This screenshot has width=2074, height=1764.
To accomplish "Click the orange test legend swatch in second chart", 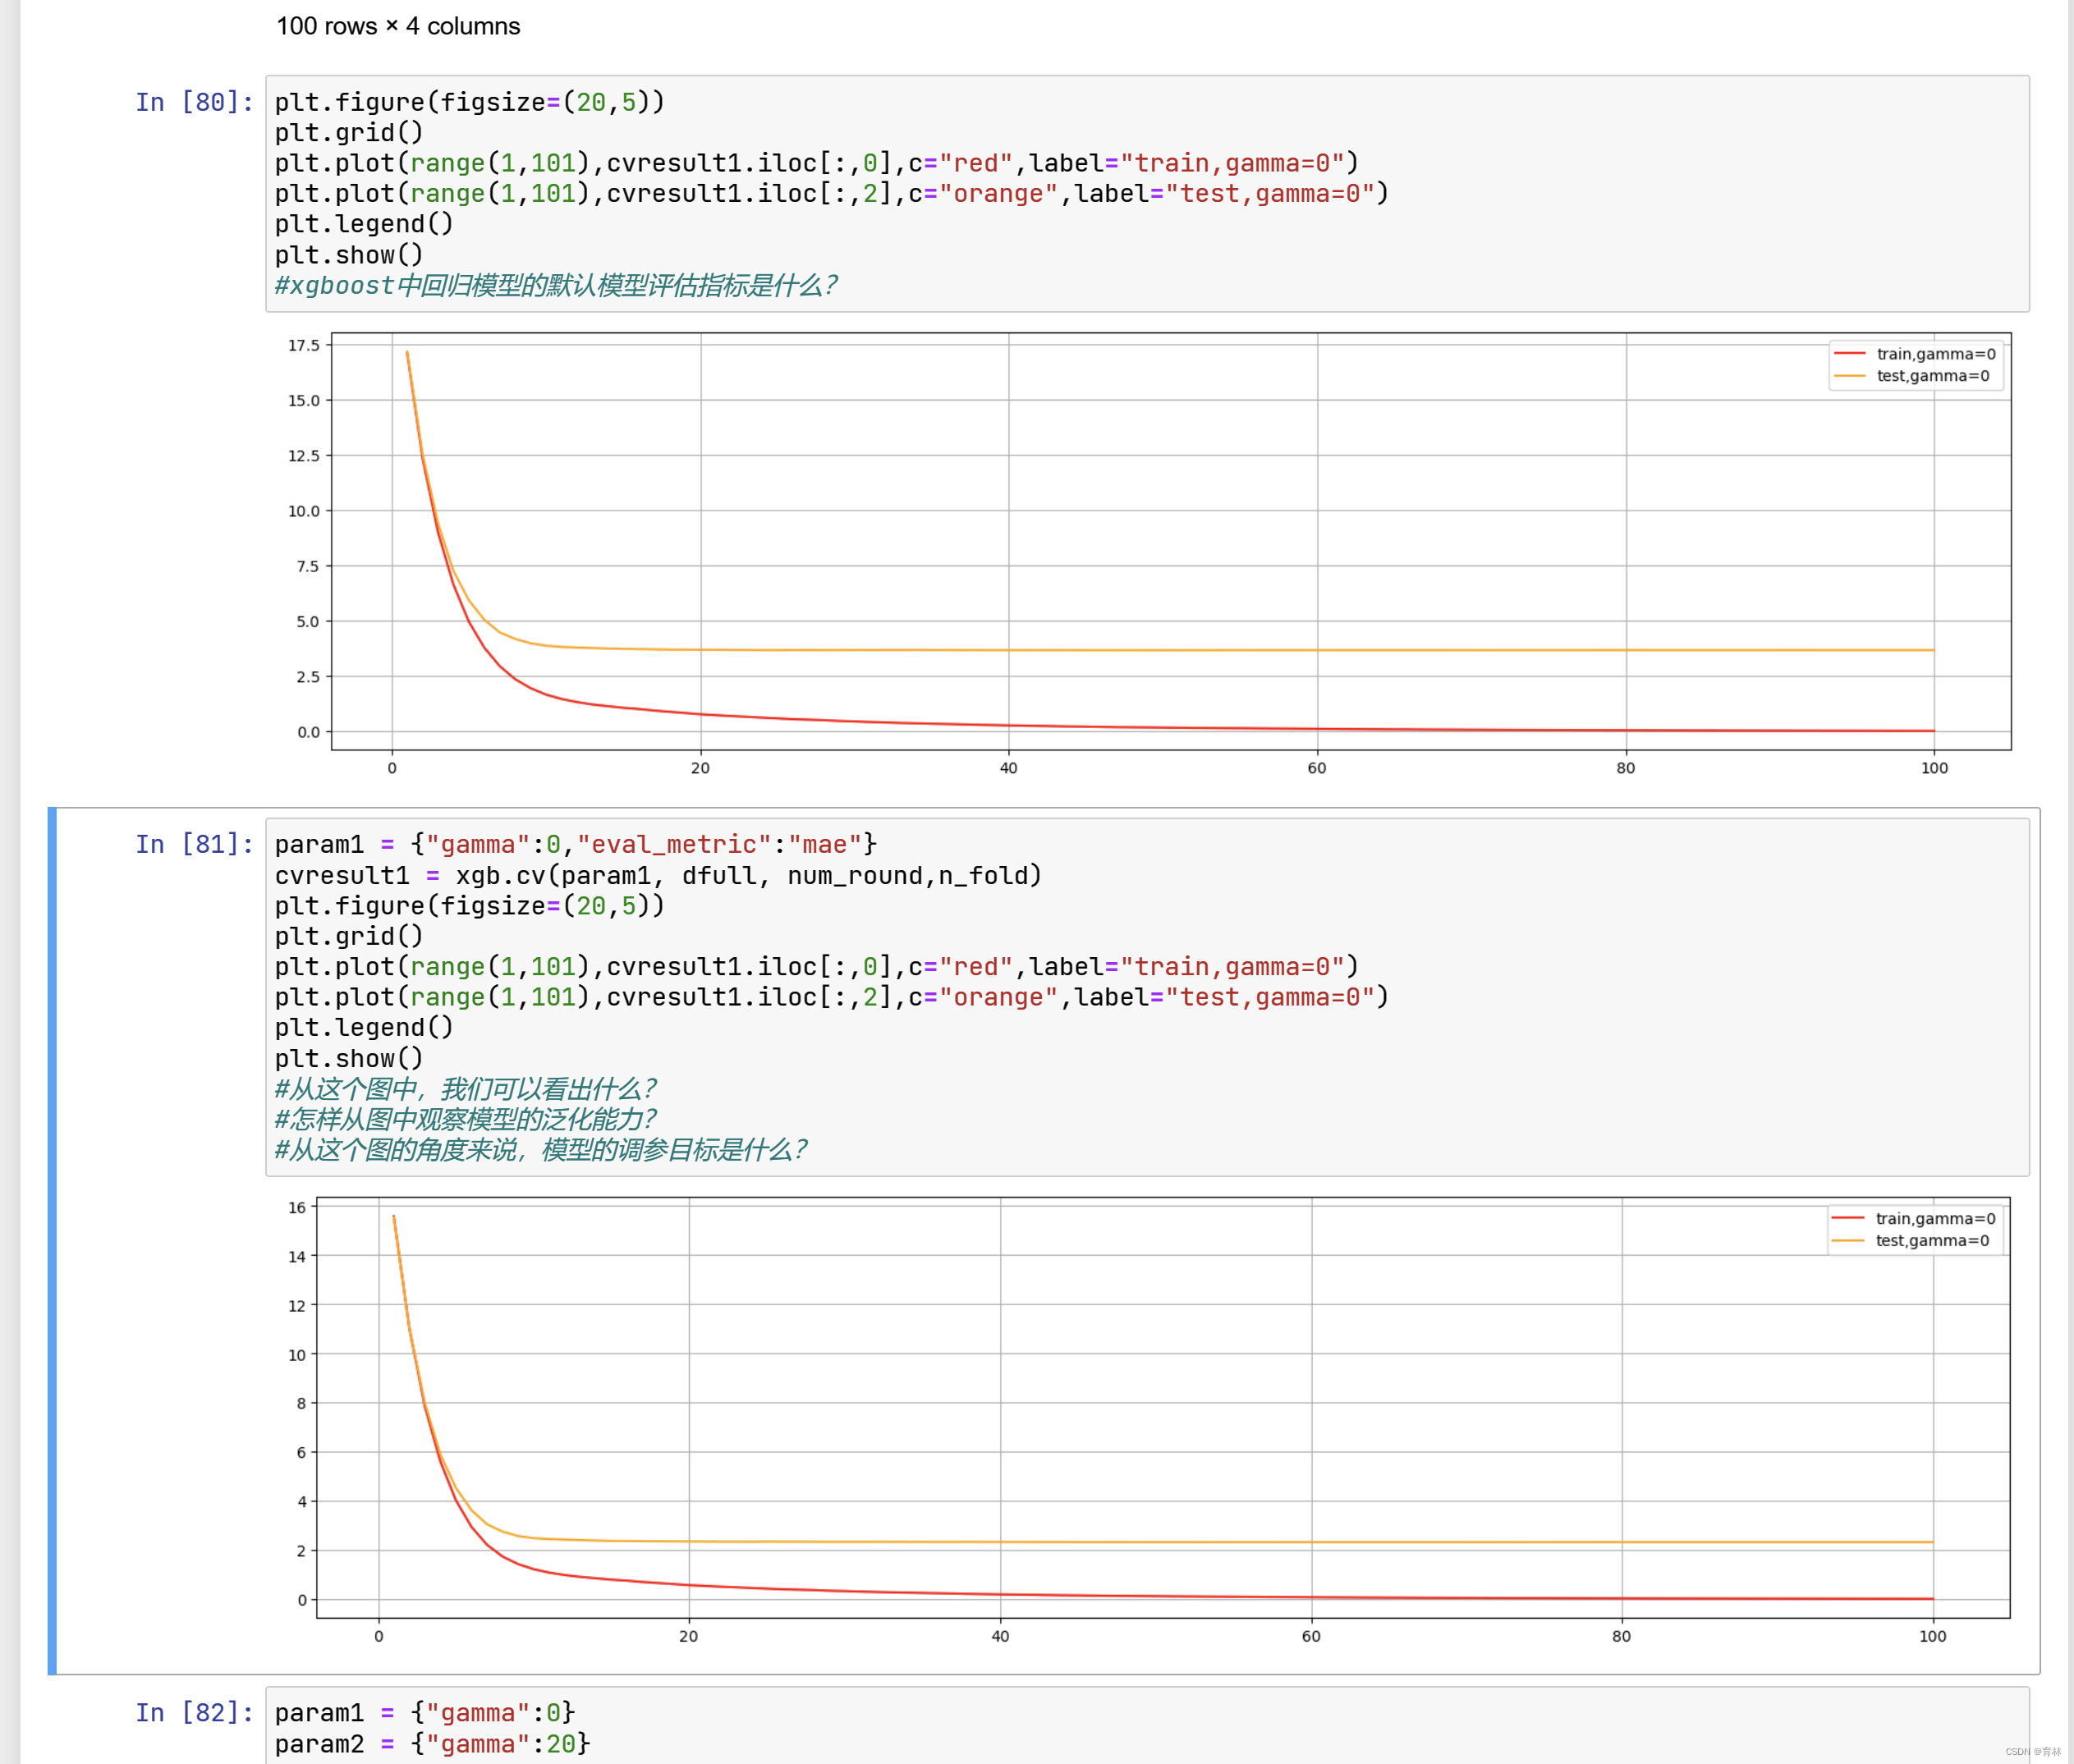I will point(1849,1240).
